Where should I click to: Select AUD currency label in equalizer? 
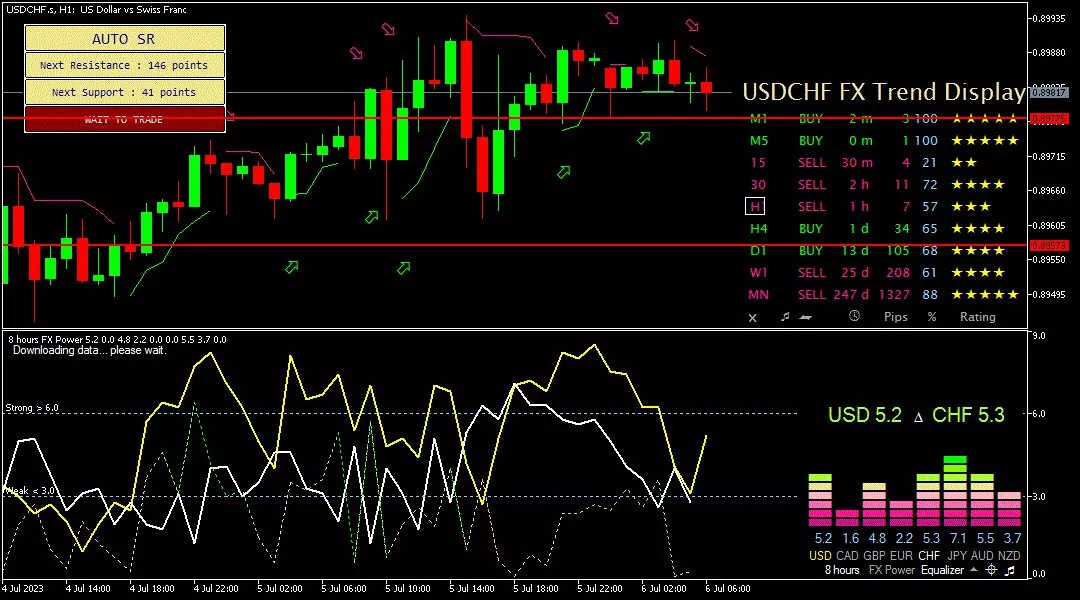[x=982, y=555]
